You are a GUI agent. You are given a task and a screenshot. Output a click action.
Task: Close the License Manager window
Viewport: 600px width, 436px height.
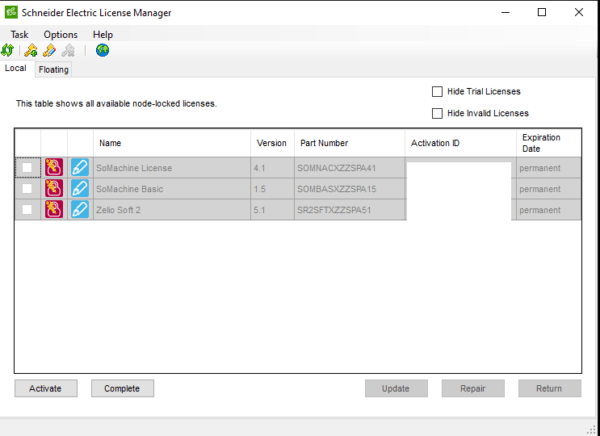(x=579, y=12)
